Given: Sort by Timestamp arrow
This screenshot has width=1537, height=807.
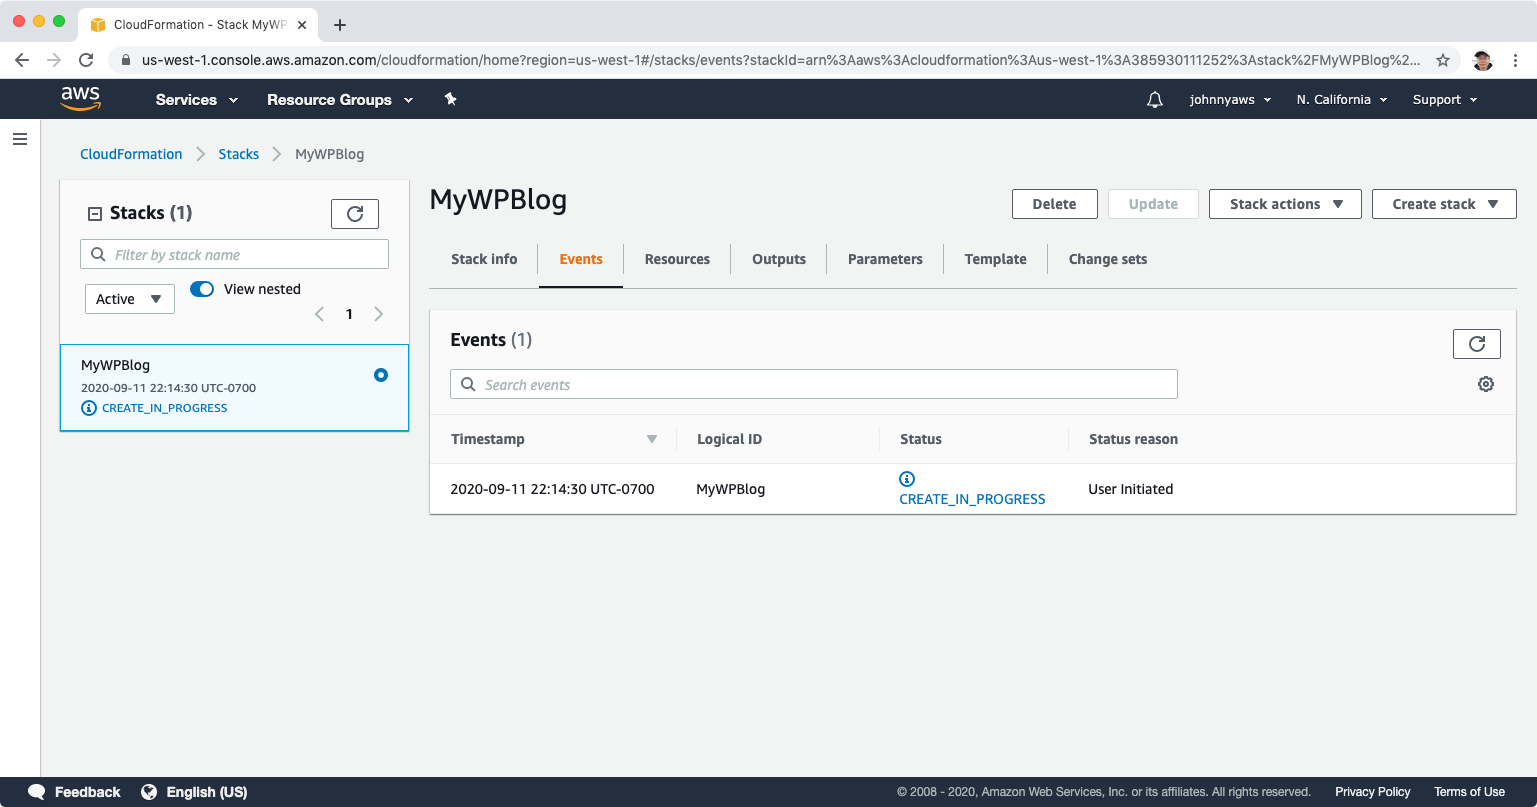Looking at the screenshot, I should click(652, 439).
